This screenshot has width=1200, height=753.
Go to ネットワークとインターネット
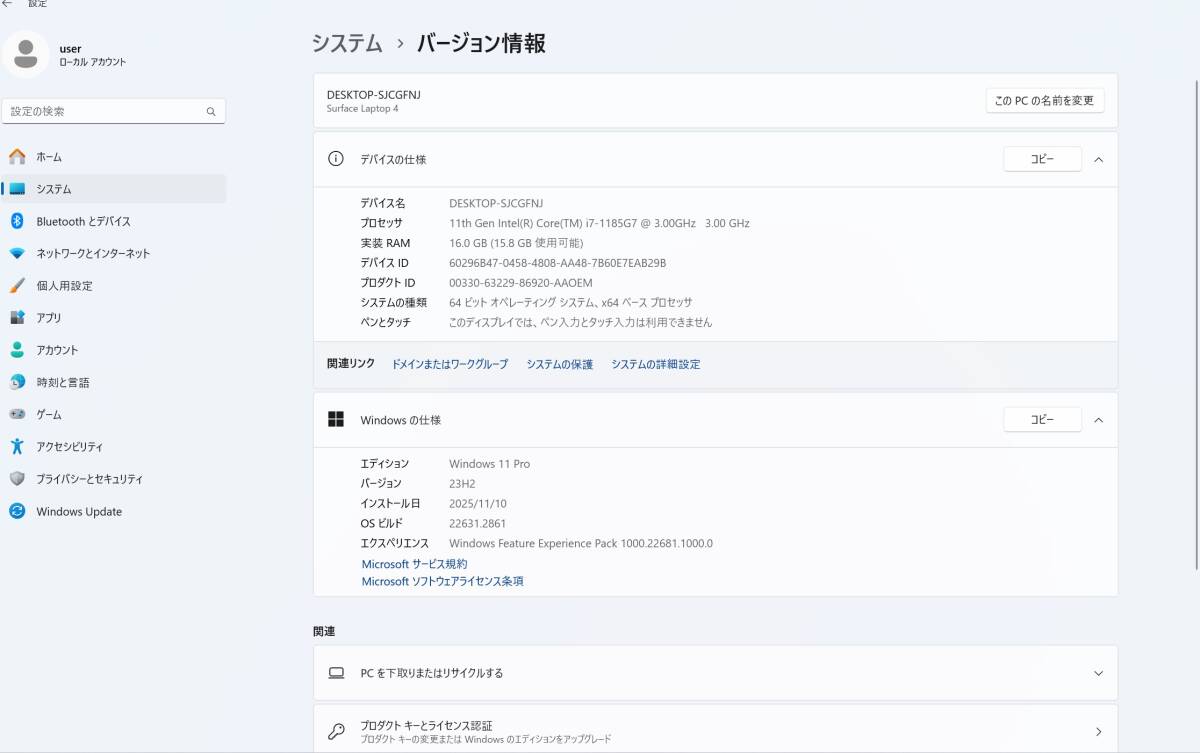coord(114,254)
